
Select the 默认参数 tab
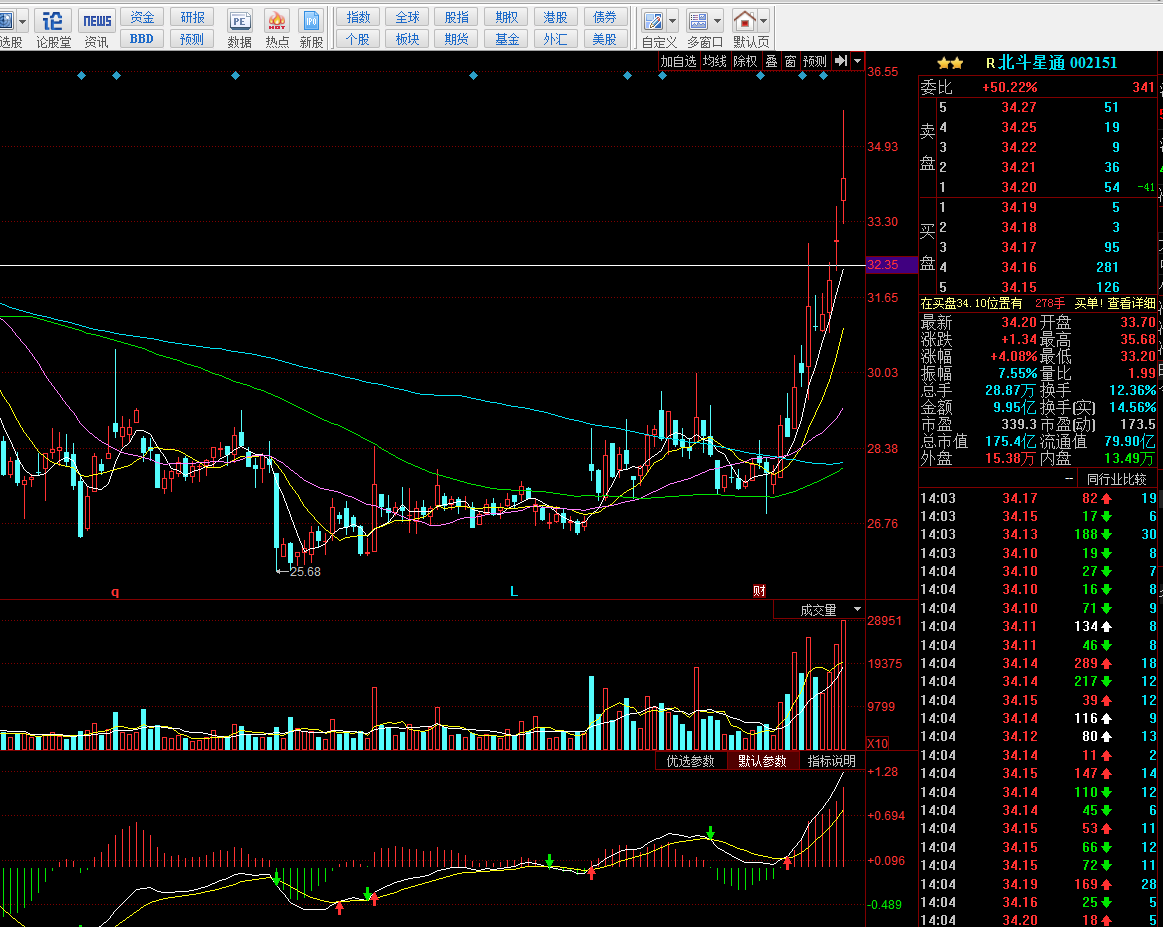click(x=762, y=761)
